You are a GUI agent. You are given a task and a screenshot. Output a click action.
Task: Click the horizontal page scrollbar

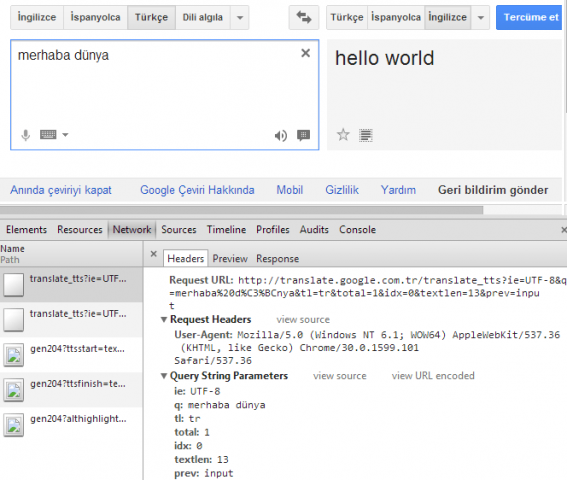click(242, 210)
